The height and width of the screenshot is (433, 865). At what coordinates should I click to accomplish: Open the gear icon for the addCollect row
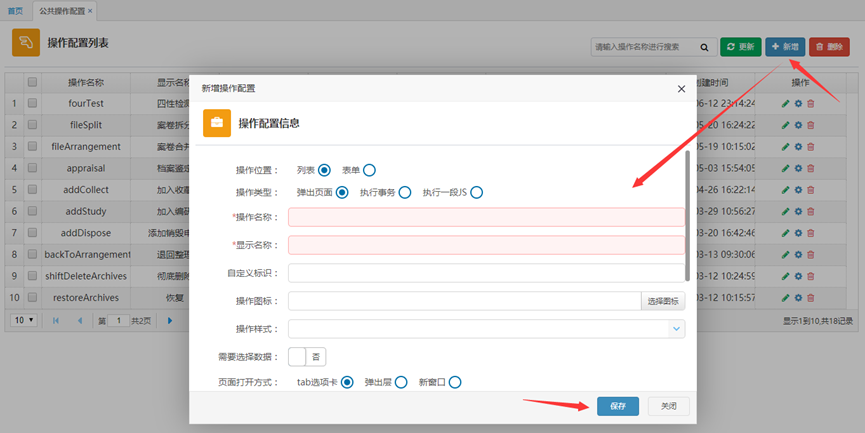tap(798, 190)
